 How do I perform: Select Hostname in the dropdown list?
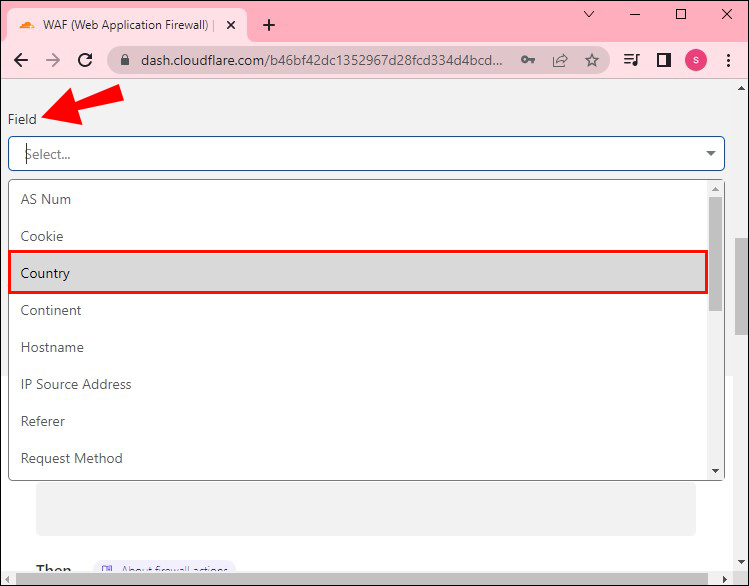click(x=52, y=347)
